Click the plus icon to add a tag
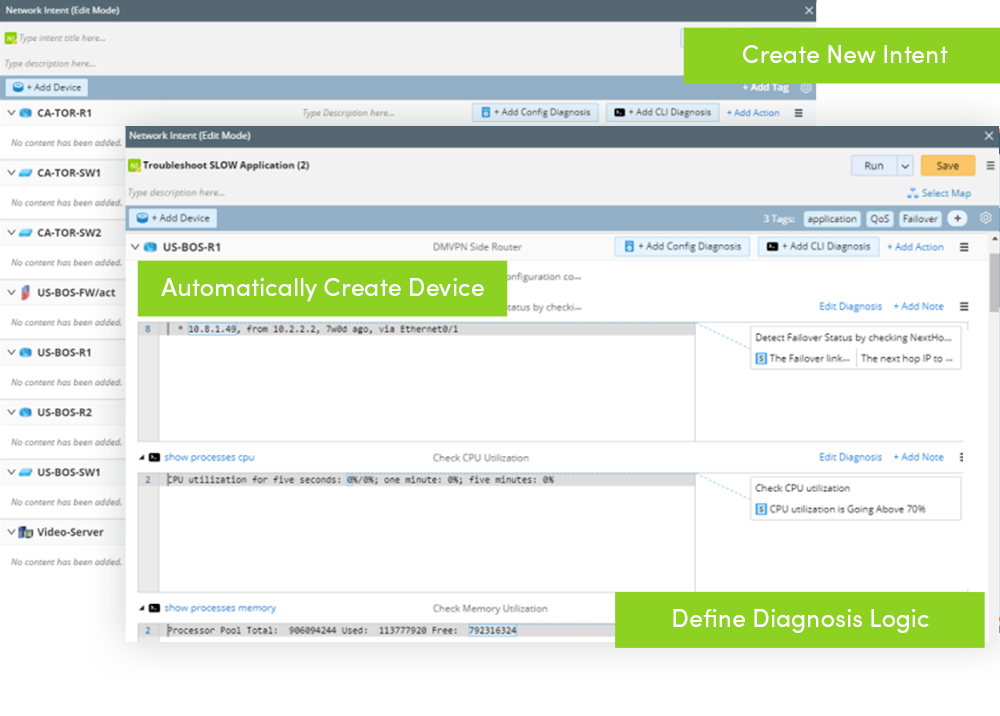This screenshot has height=716, width=1000. (x=957, y=218)
